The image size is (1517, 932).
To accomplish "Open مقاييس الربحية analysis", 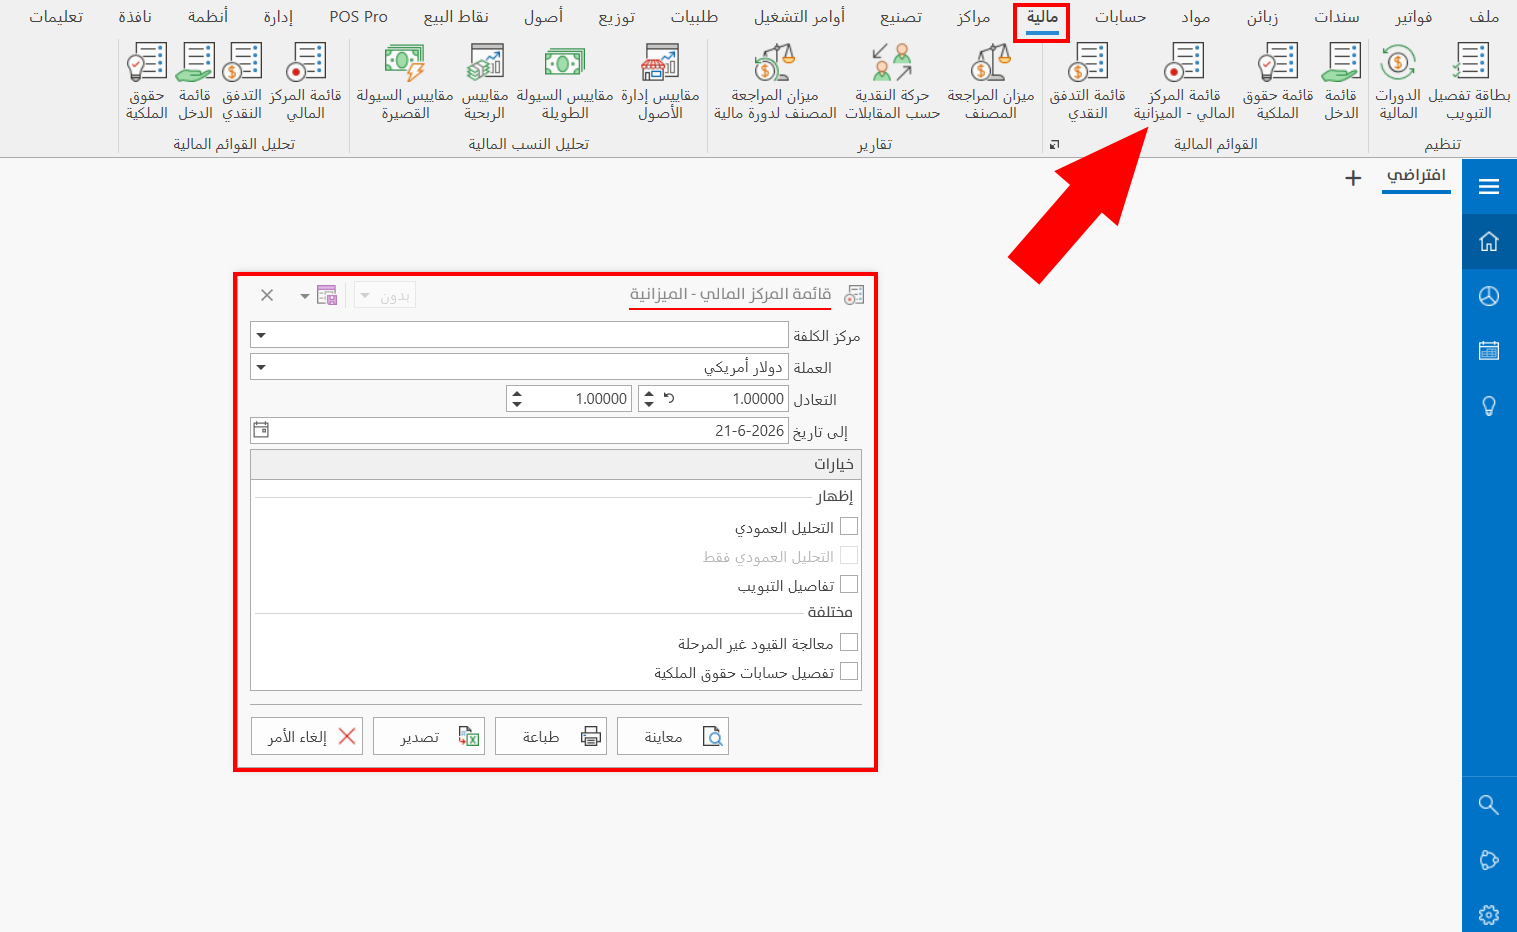I will [x=485, y=82].
